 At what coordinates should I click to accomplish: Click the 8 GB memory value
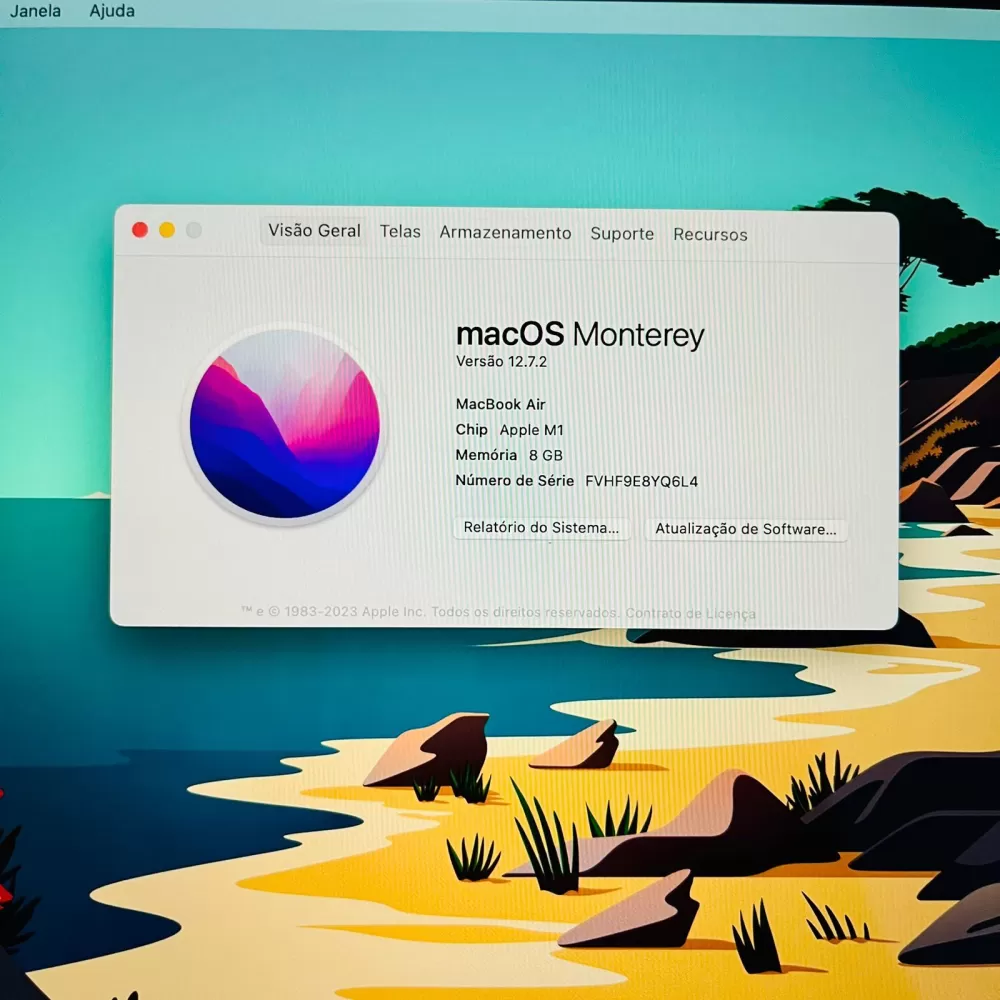click(x=545, y=455)
